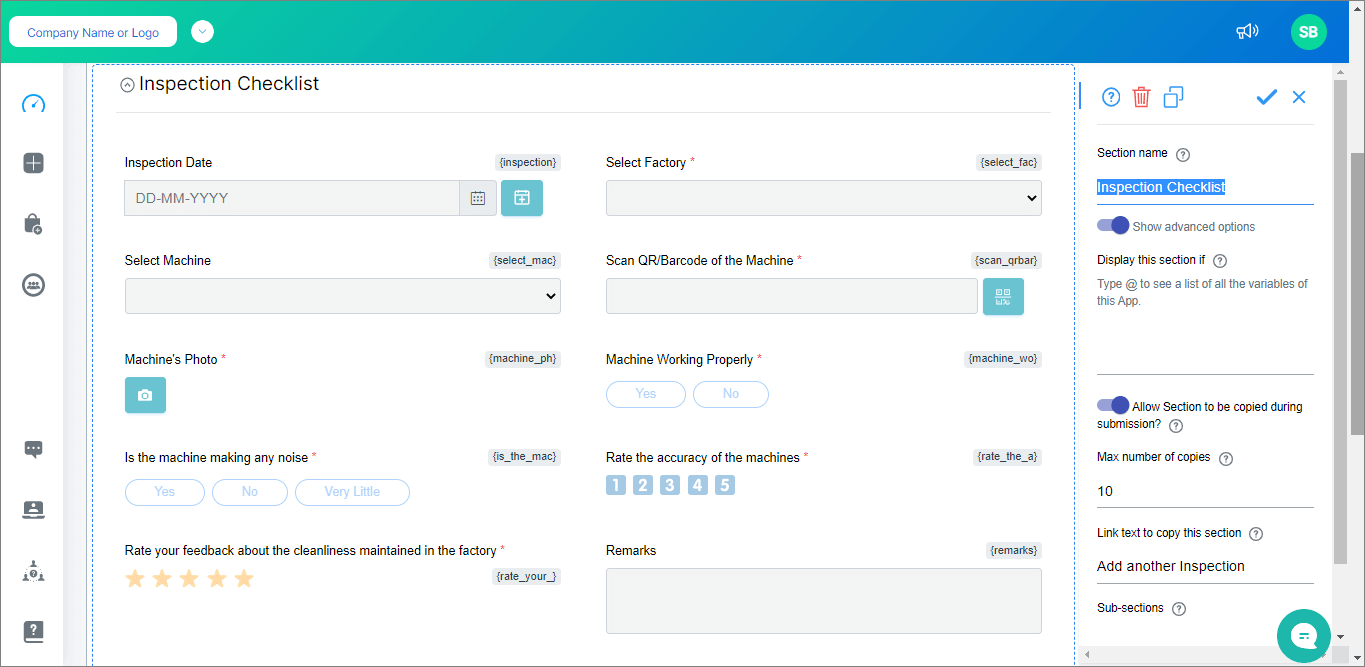Open the help question-mark icon beside the trash
The image size is (1365, 667).
point(1111,97)
